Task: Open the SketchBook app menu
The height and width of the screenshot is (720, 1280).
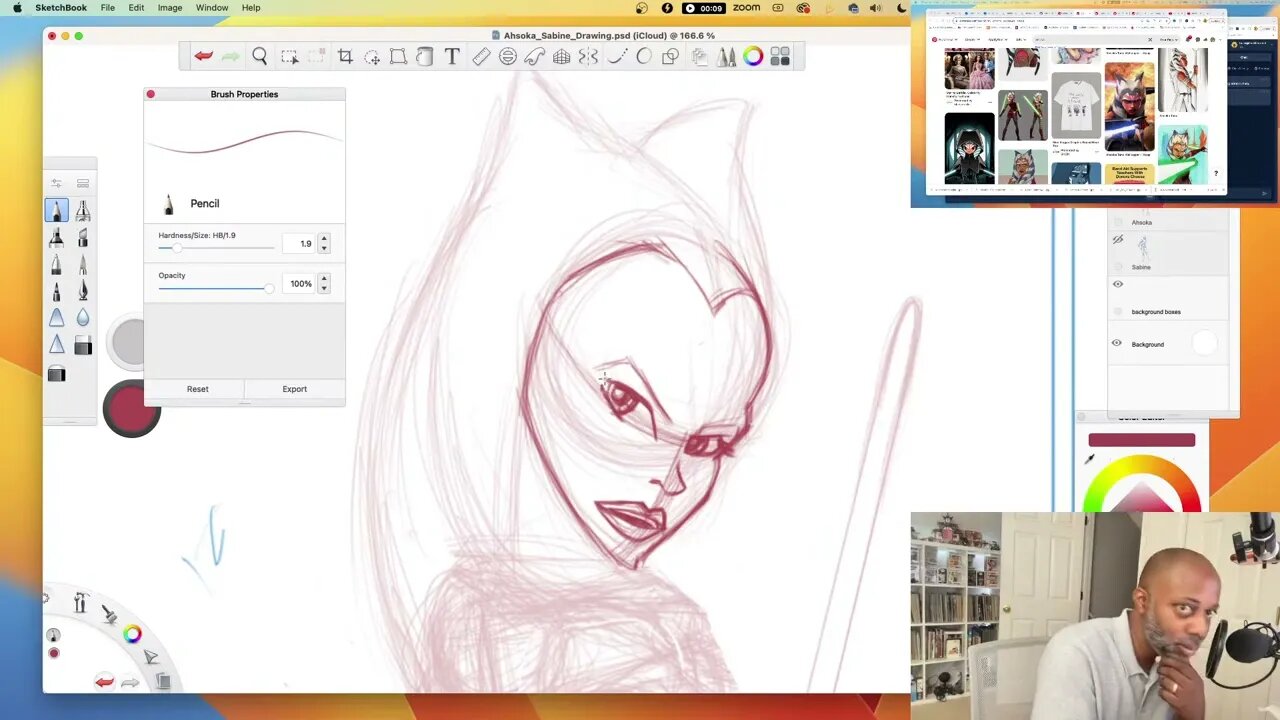Action: (61, 8)
